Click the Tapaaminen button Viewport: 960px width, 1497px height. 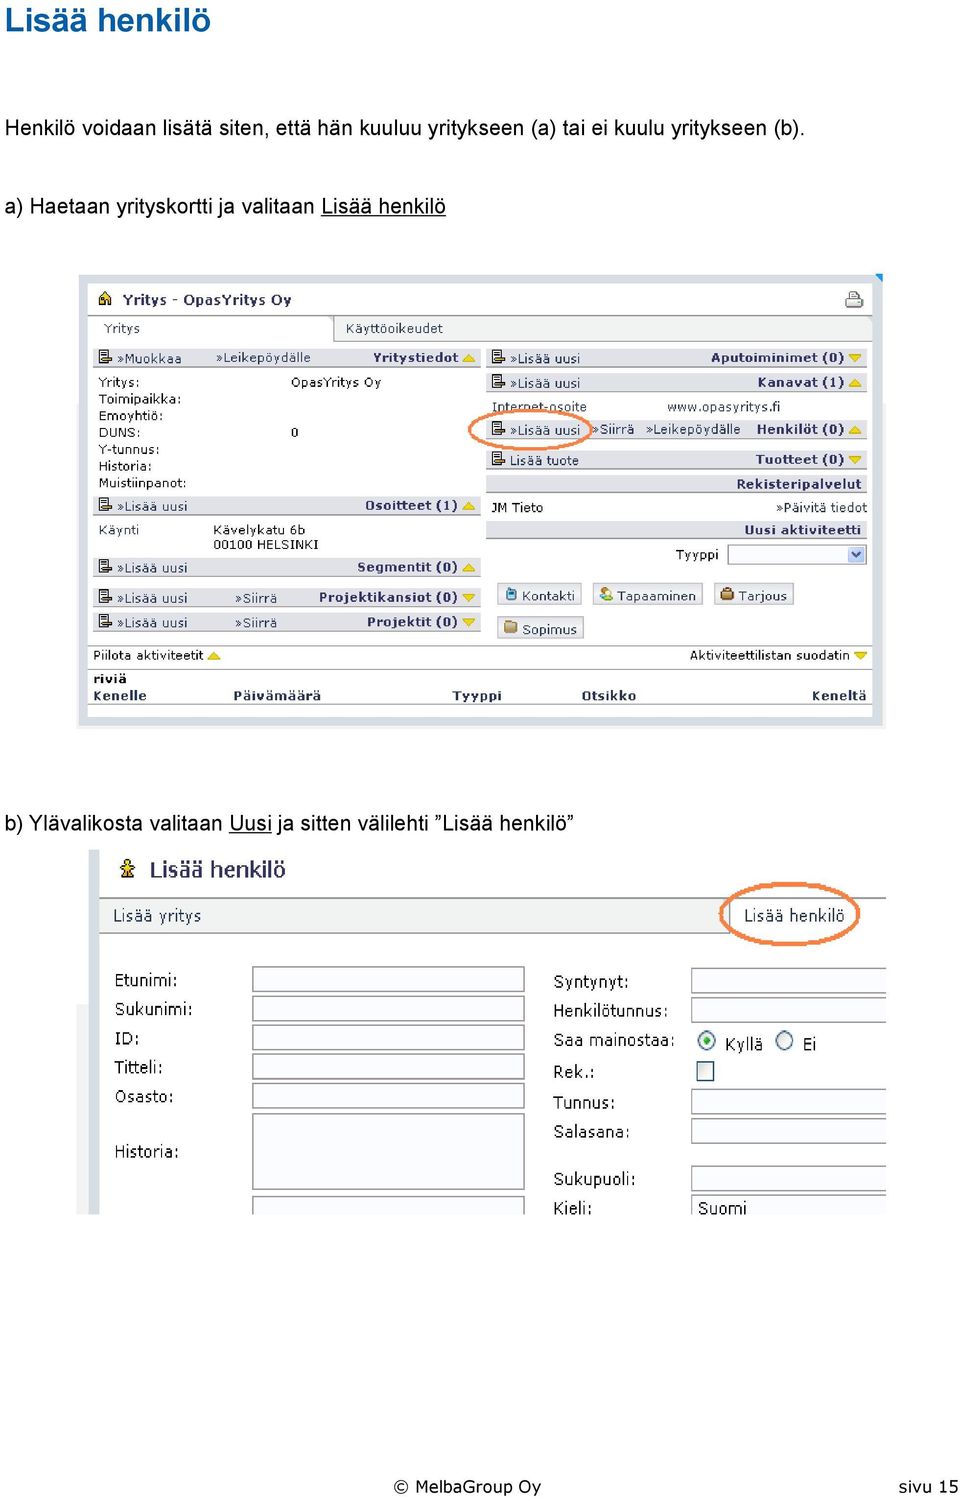click(647, 595)
